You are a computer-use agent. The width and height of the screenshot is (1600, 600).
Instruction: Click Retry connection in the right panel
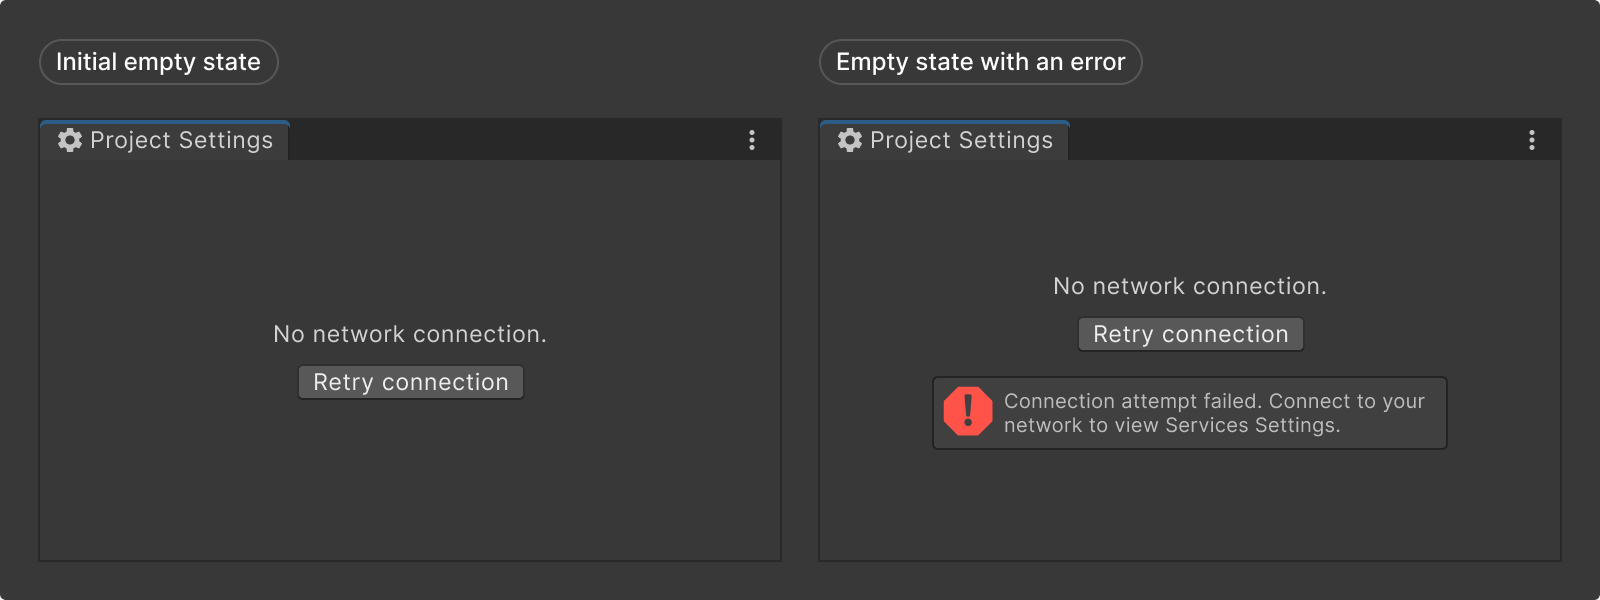(1190, 334)
